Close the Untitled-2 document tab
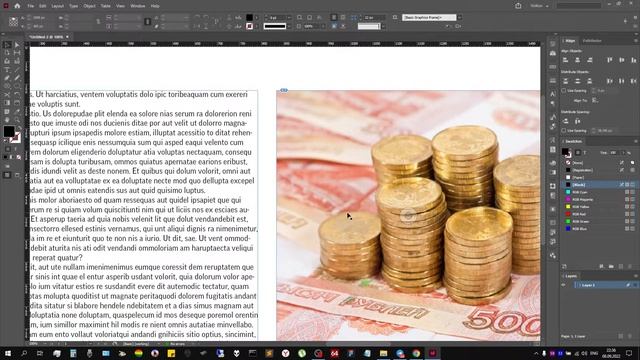This screenshot has height=360, width=640. (67, 37)
